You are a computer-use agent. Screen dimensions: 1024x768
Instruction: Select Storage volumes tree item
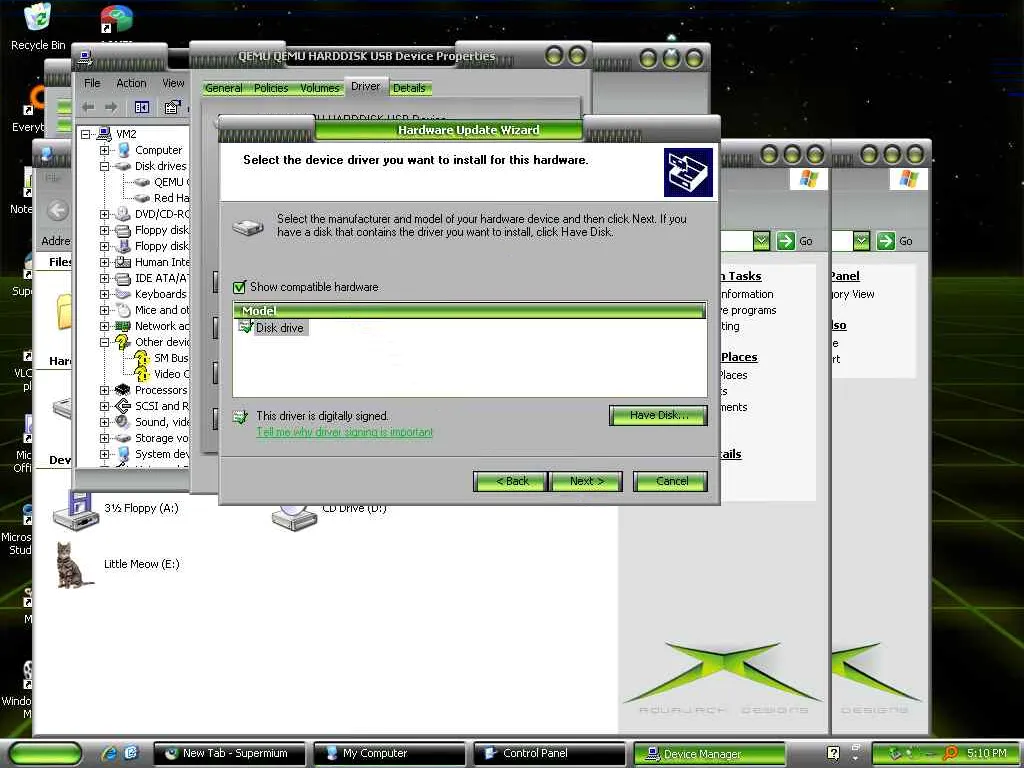point(162,438)
